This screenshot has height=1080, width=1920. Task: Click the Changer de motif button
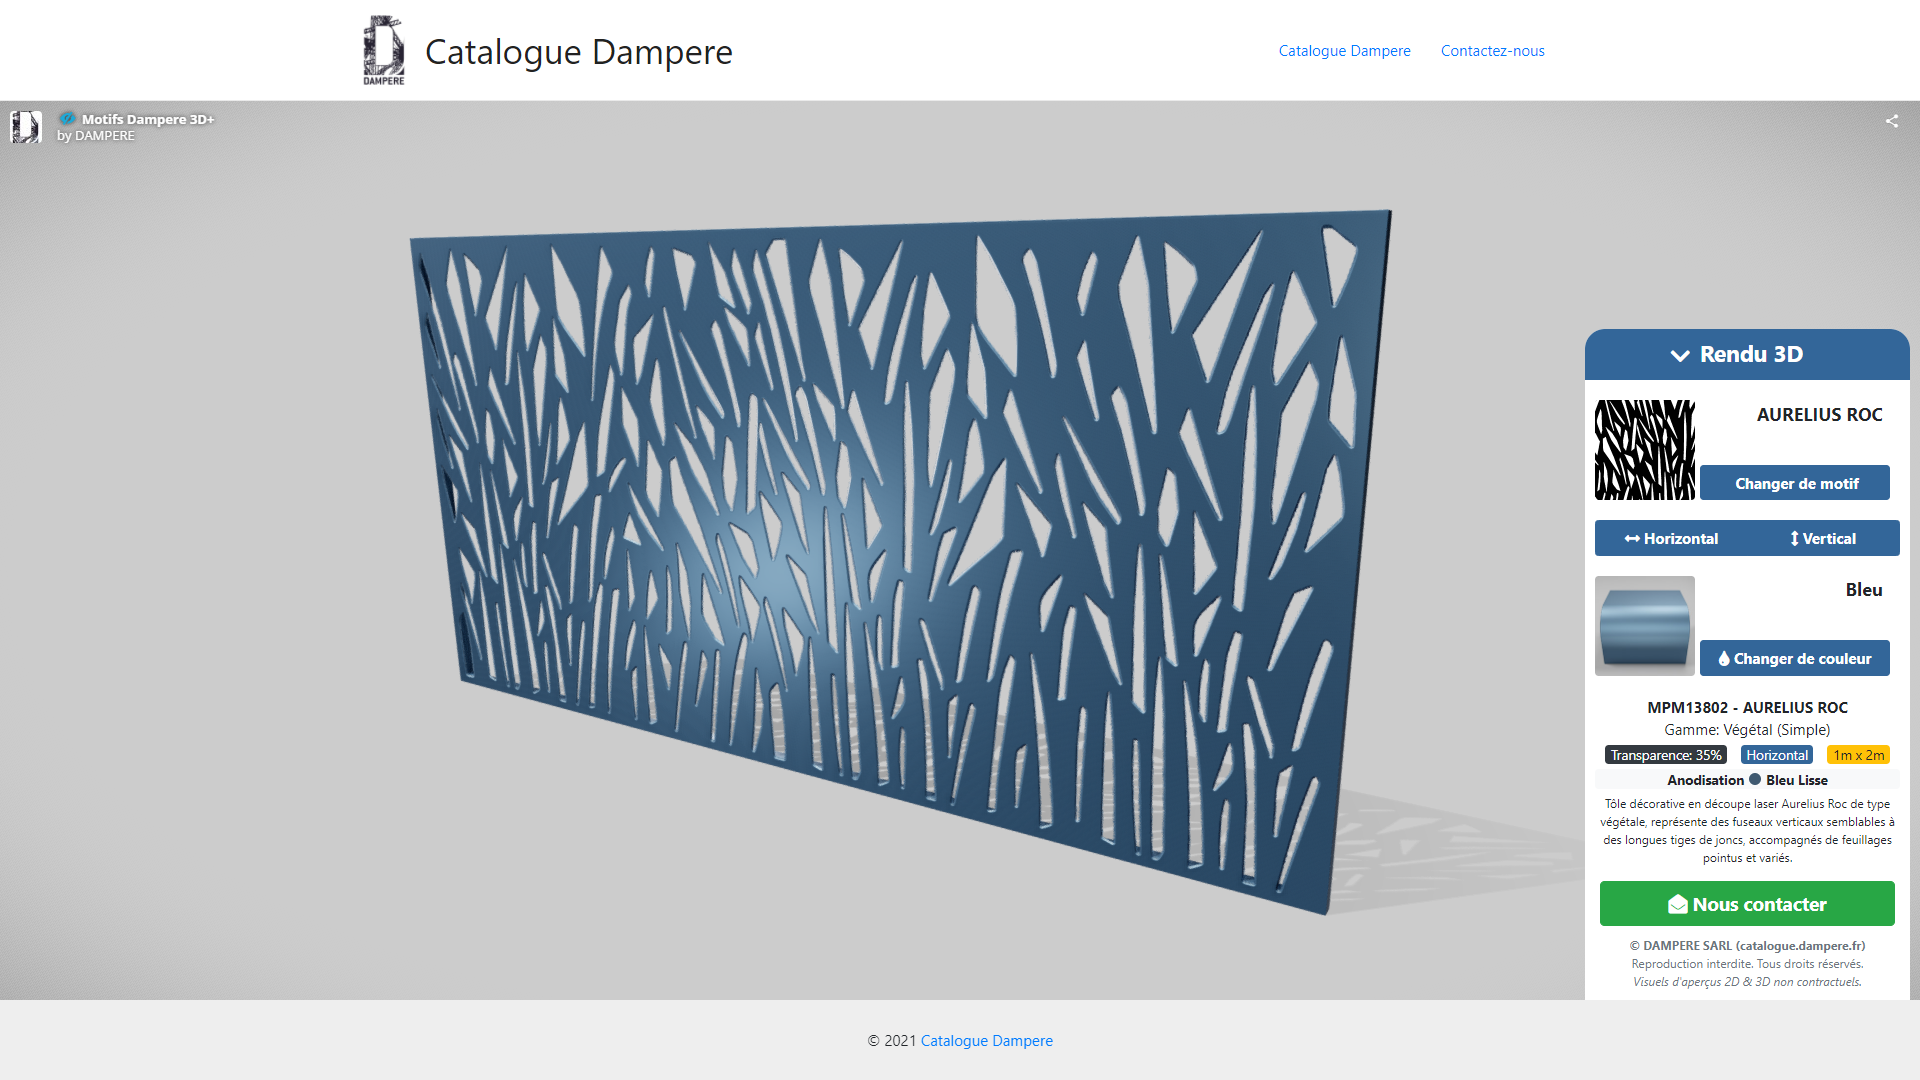pos(1794,483)
